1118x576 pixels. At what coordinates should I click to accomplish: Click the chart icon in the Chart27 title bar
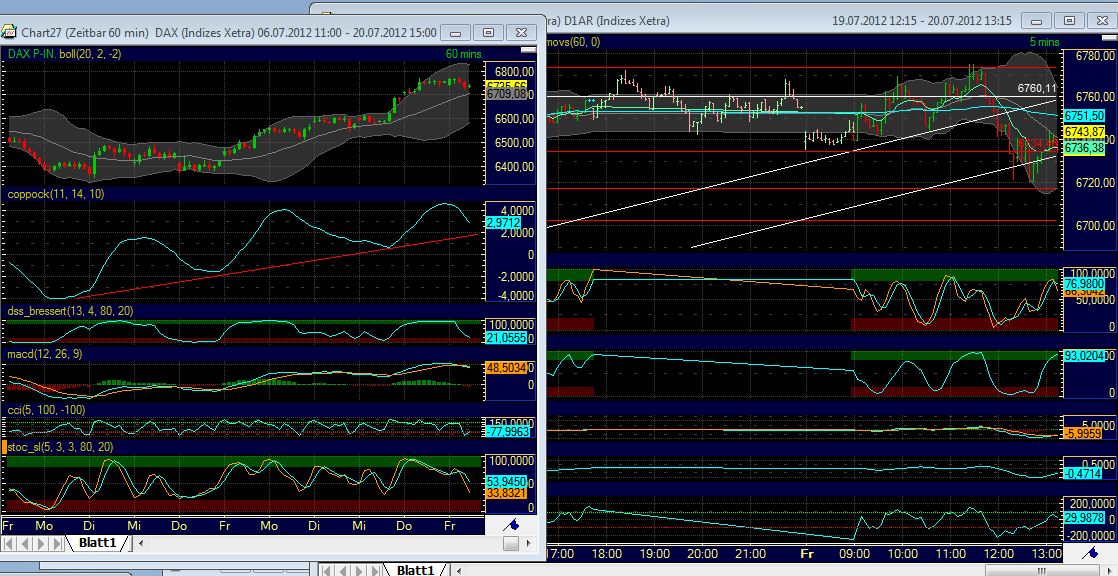[x=9, y=31]
